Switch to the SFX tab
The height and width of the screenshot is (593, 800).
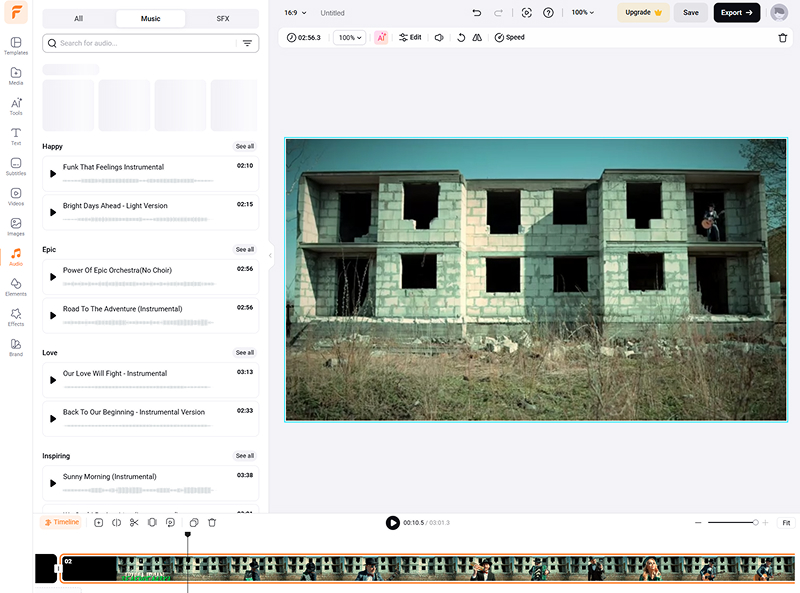tap(222, 19)
